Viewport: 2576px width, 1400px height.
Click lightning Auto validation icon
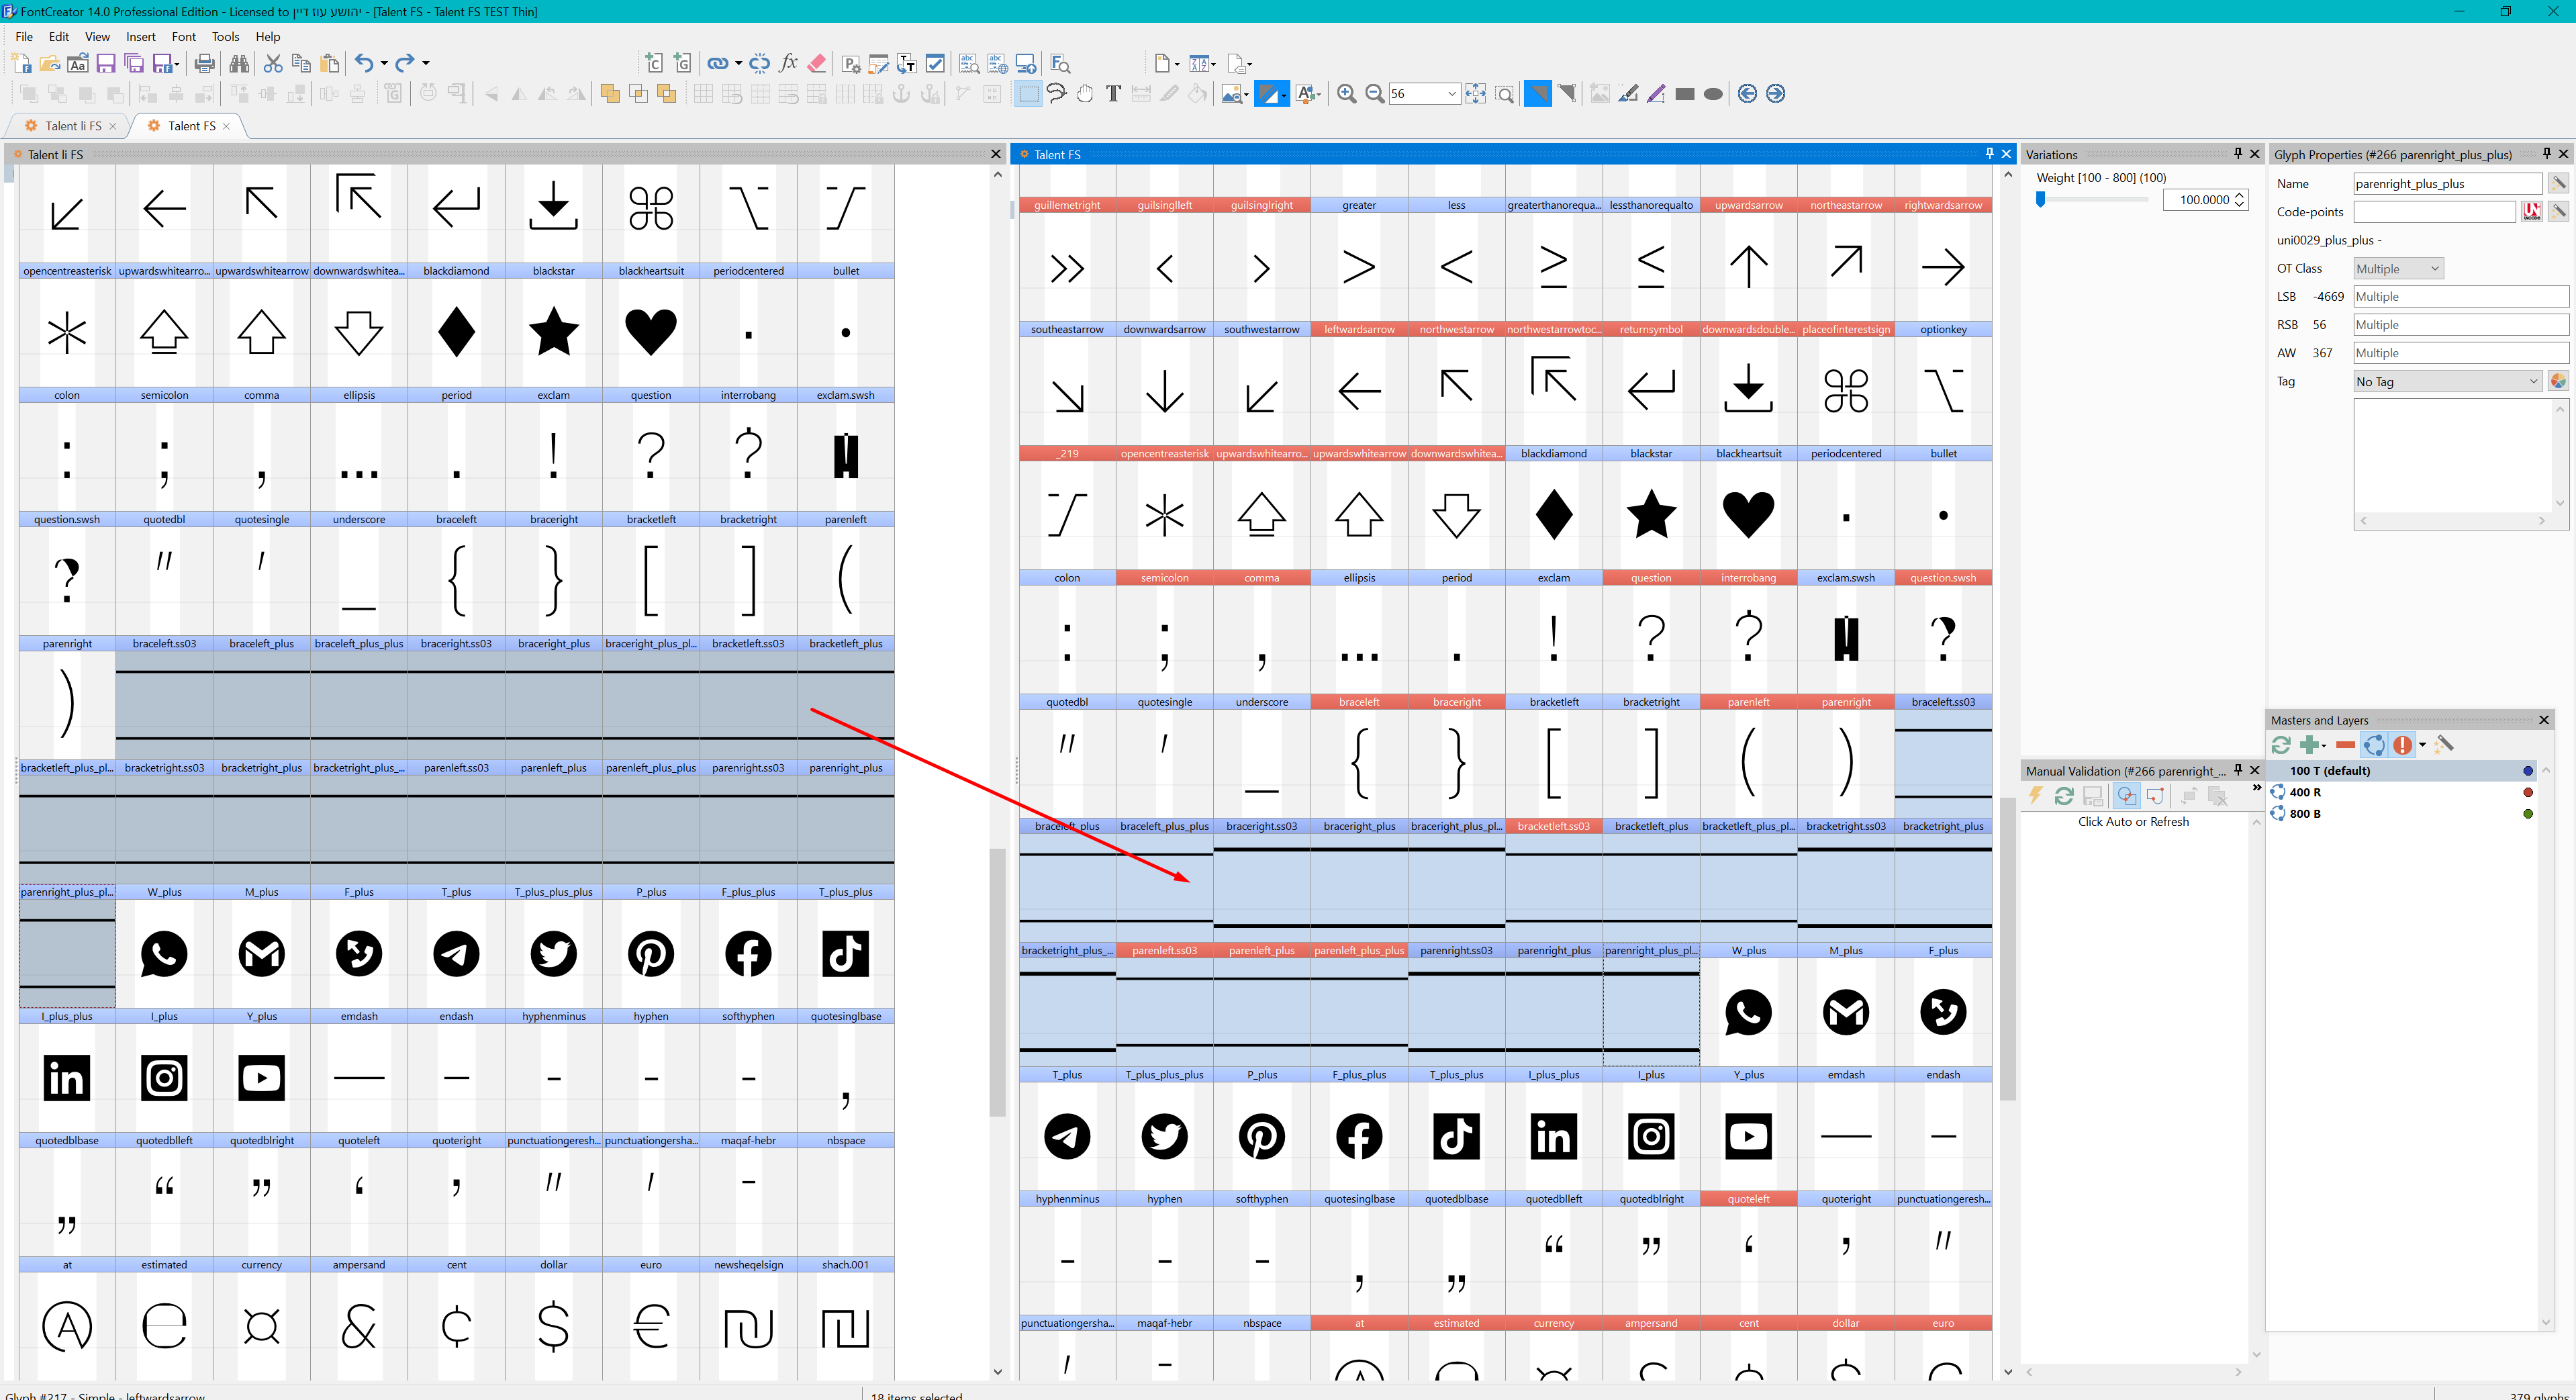pyautogui.click(x=2035, y=796)
